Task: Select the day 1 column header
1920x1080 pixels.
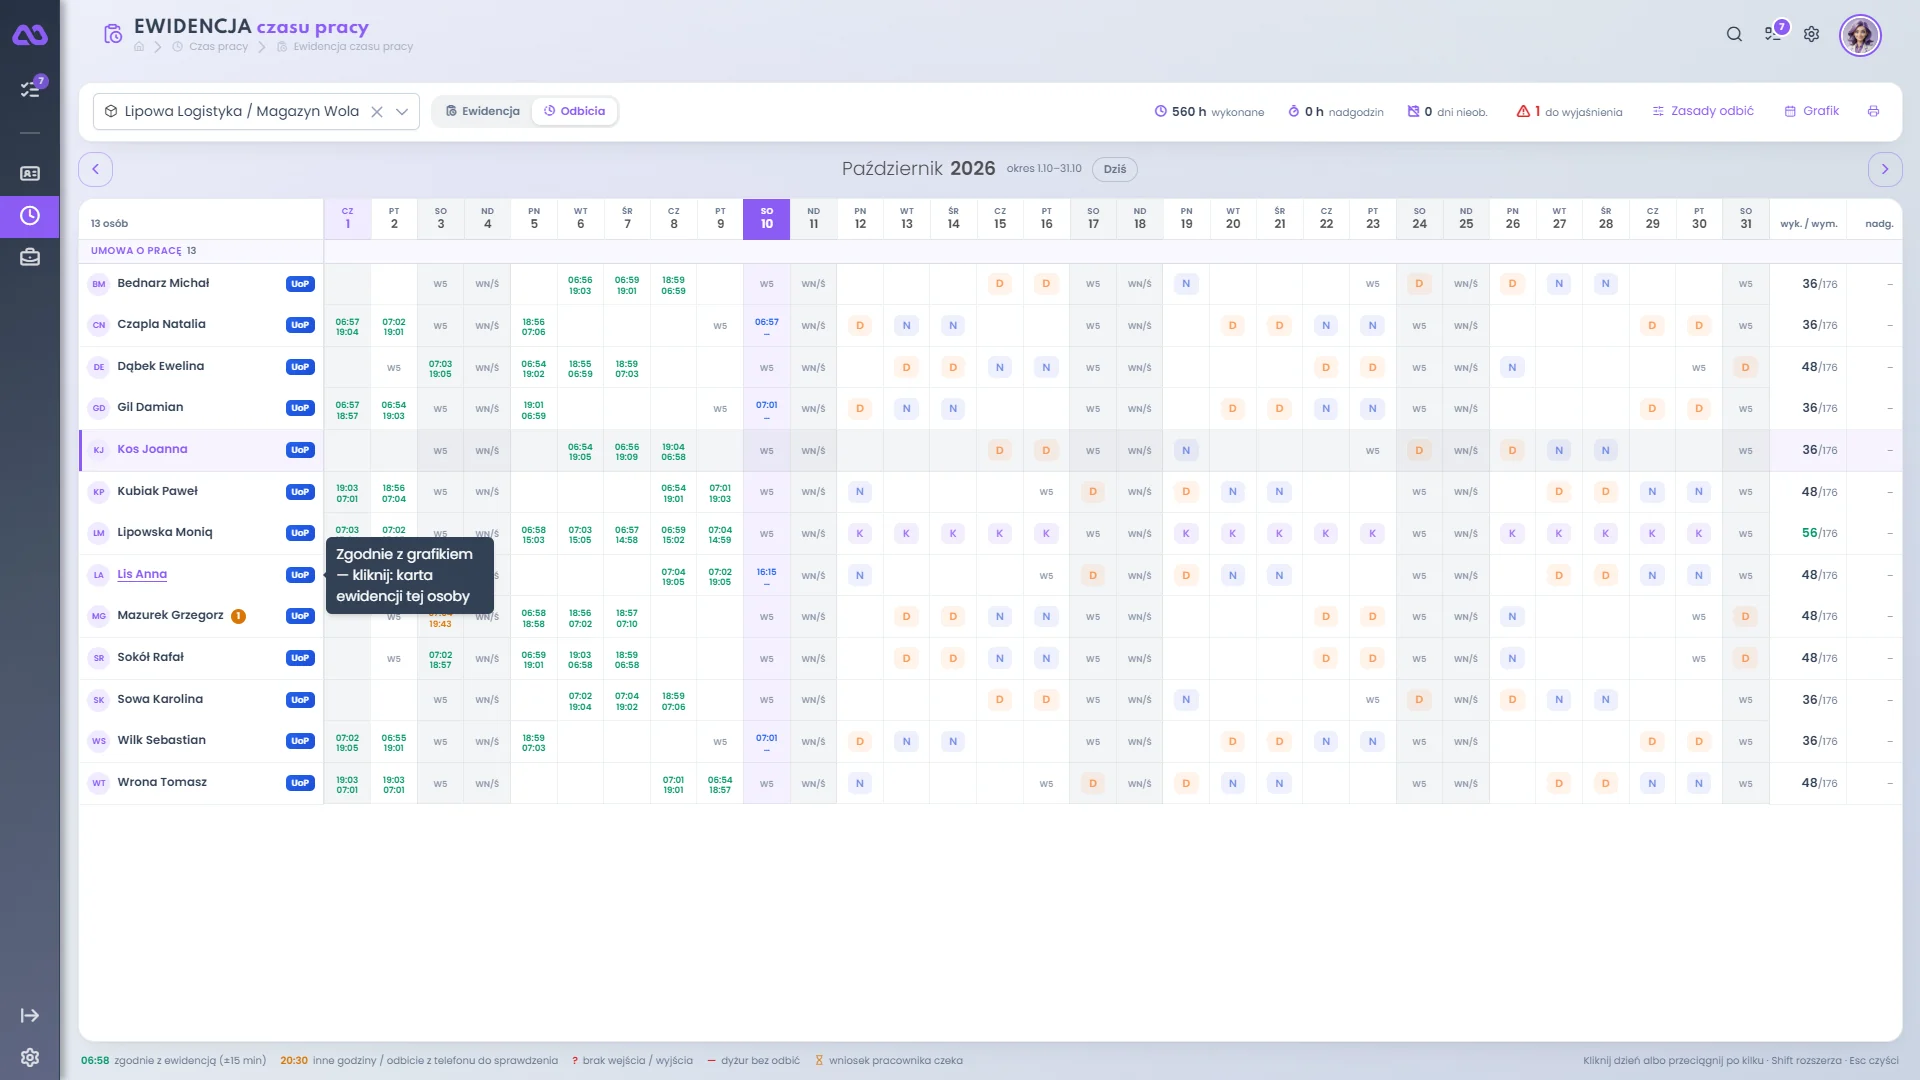Action: tap(347, 219)
